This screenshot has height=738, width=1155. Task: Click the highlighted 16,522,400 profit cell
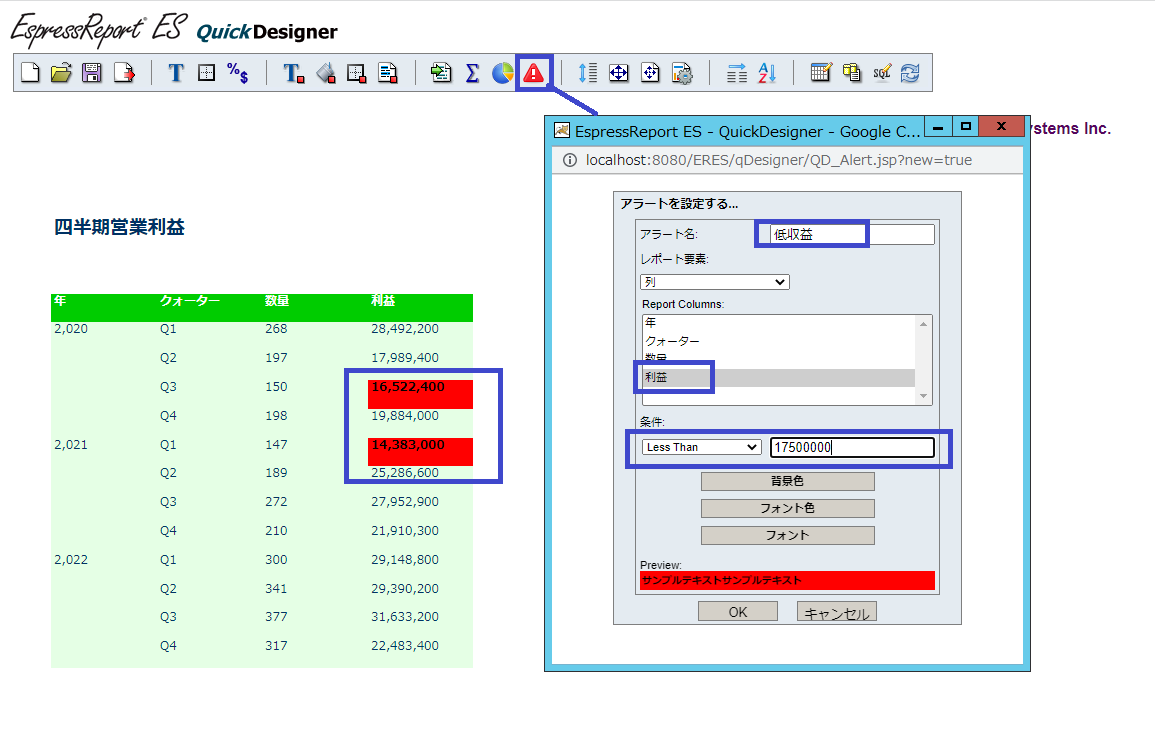420,393
